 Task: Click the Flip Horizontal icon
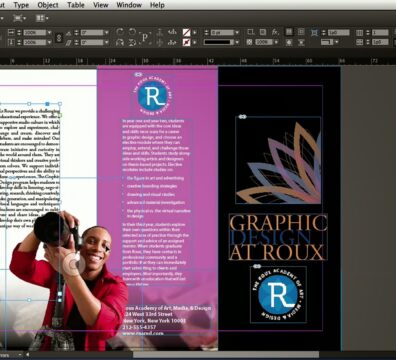click(120, 42)
